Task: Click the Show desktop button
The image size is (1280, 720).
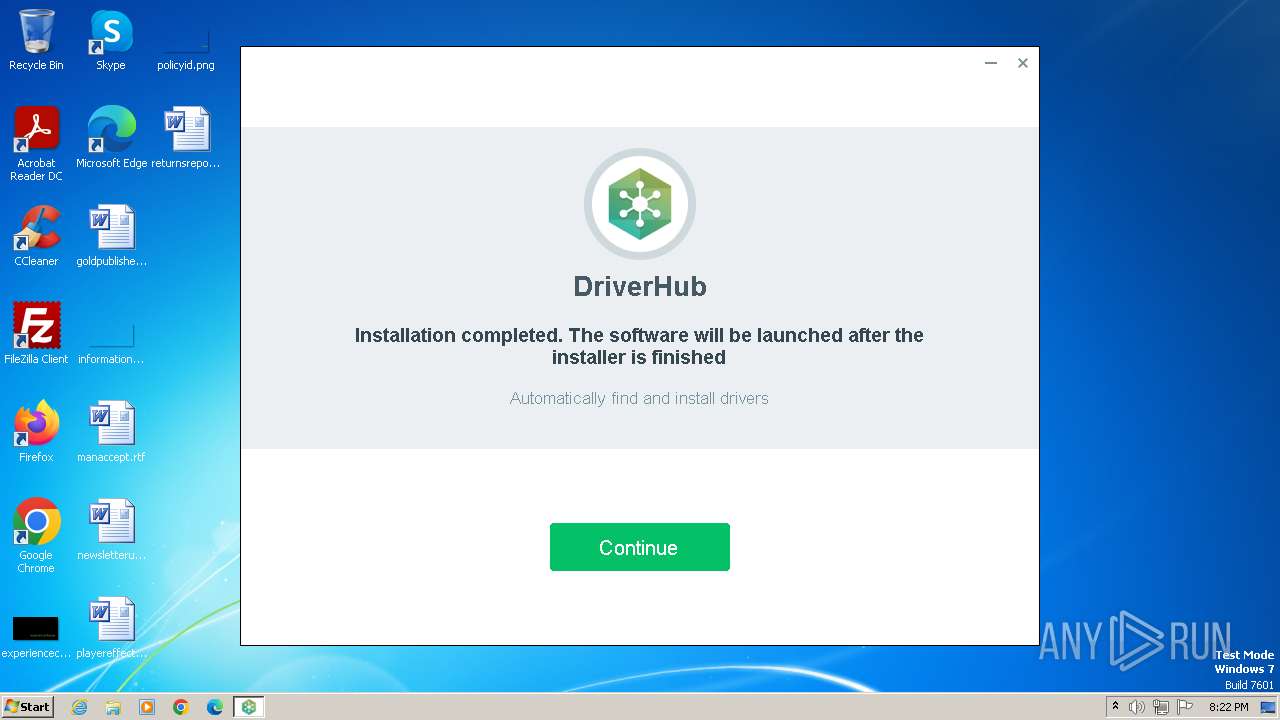Action: [x=1268, y=707]
